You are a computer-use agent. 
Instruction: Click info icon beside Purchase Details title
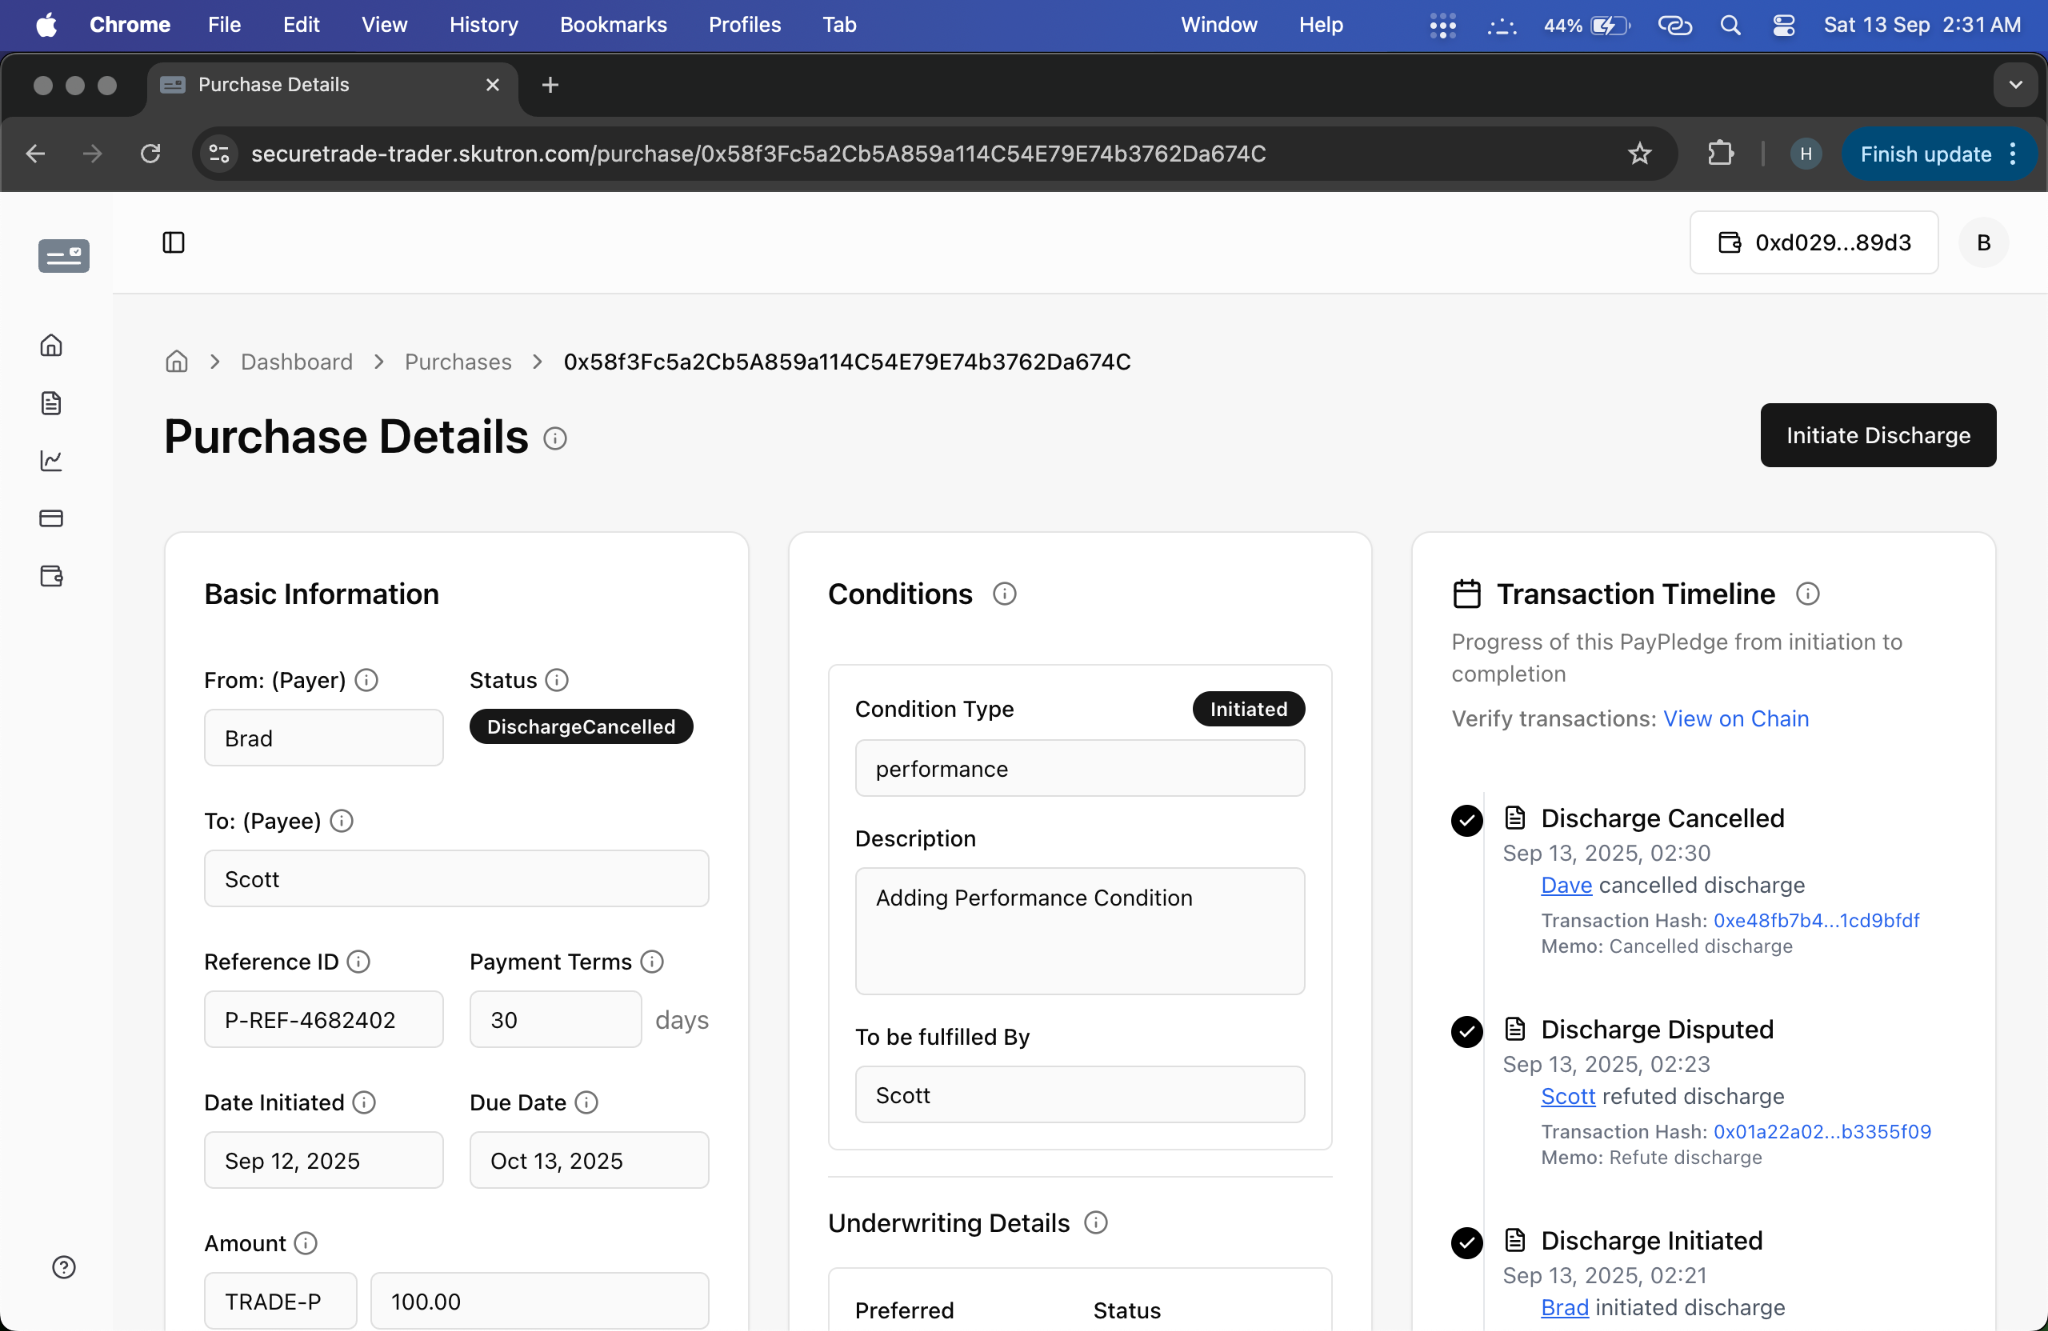click(555, 438)
